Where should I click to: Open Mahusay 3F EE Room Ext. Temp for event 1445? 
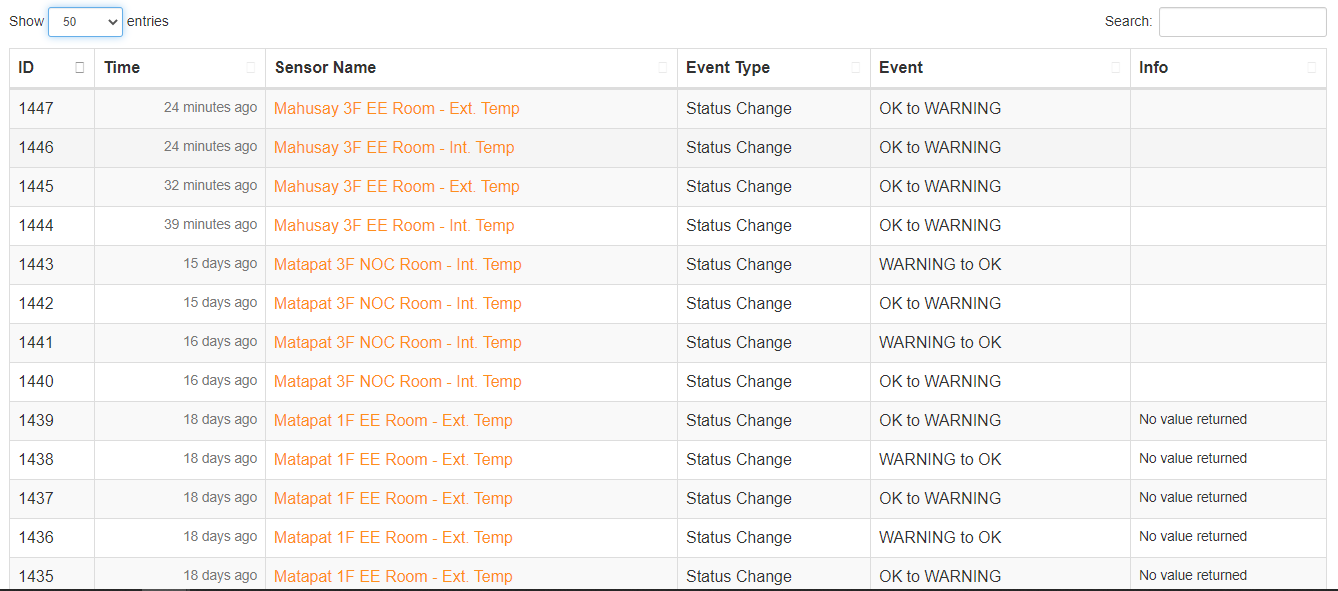[x=397, y=186]
